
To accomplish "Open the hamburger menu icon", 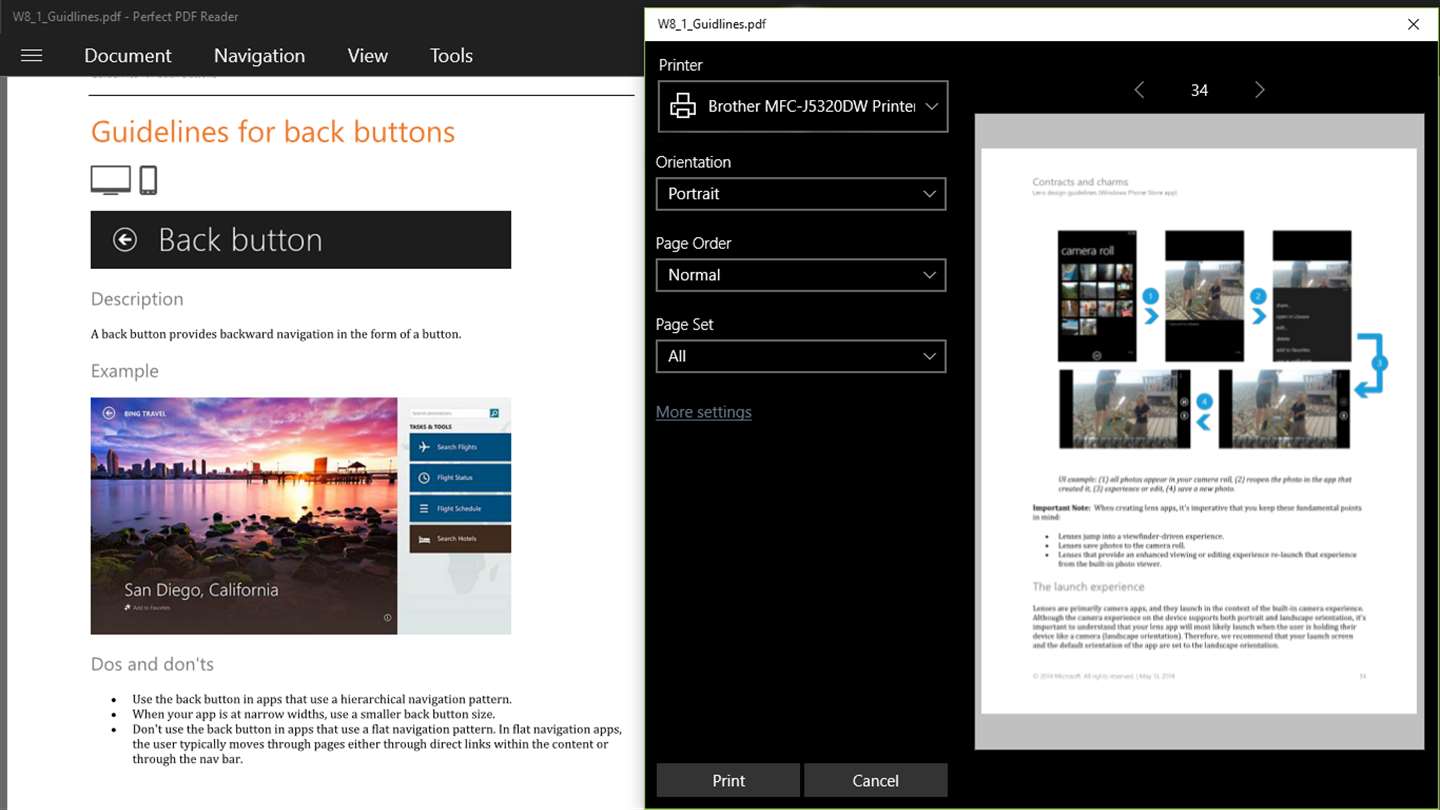I will (31, 56).
